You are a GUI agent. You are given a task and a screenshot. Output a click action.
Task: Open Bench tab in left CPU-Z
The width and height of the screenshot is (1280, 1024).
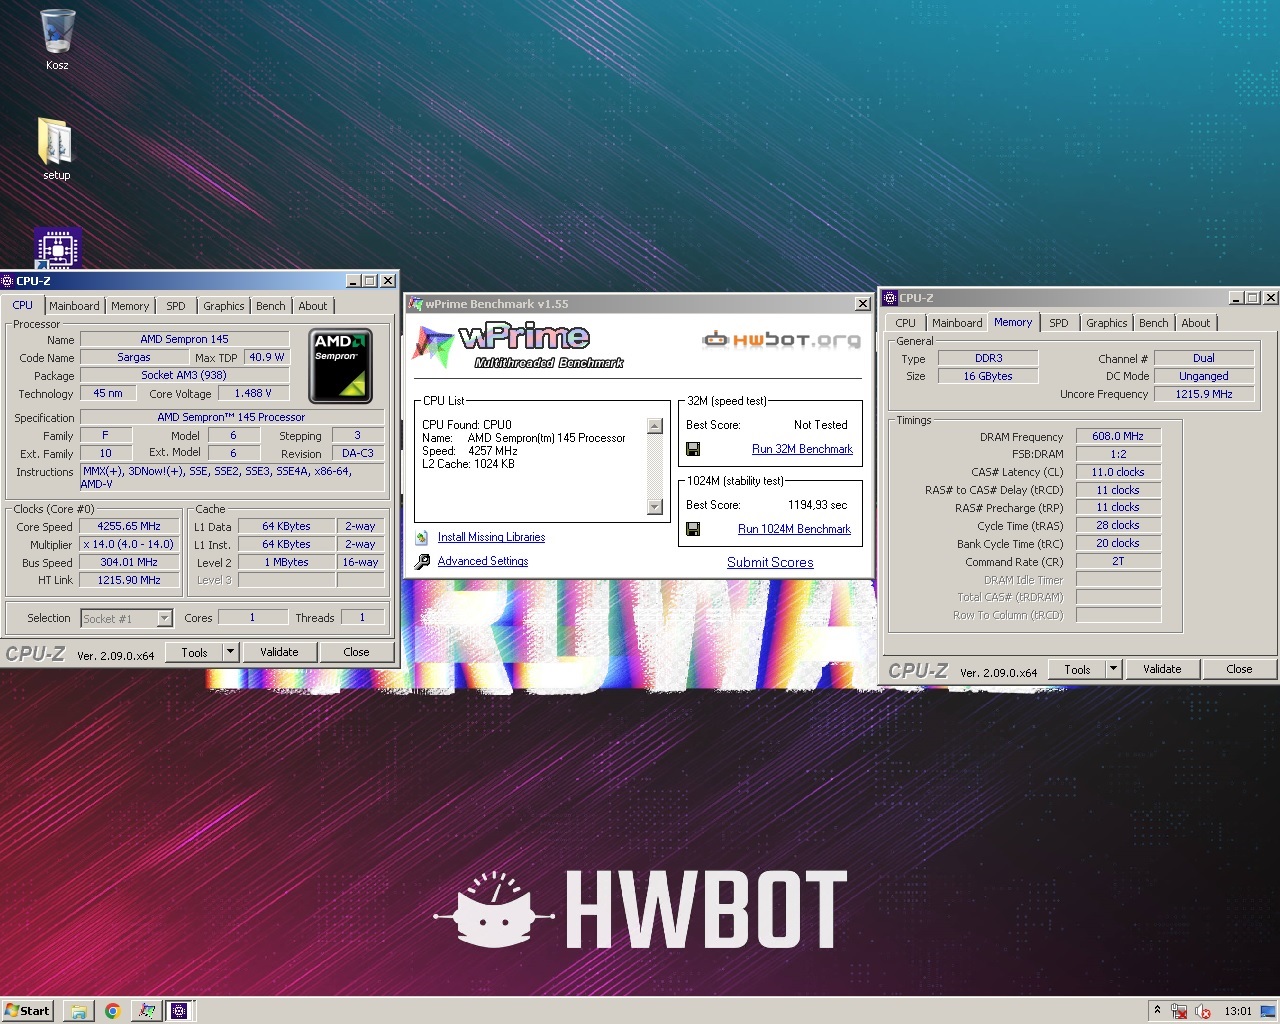[x=270, y=306]
